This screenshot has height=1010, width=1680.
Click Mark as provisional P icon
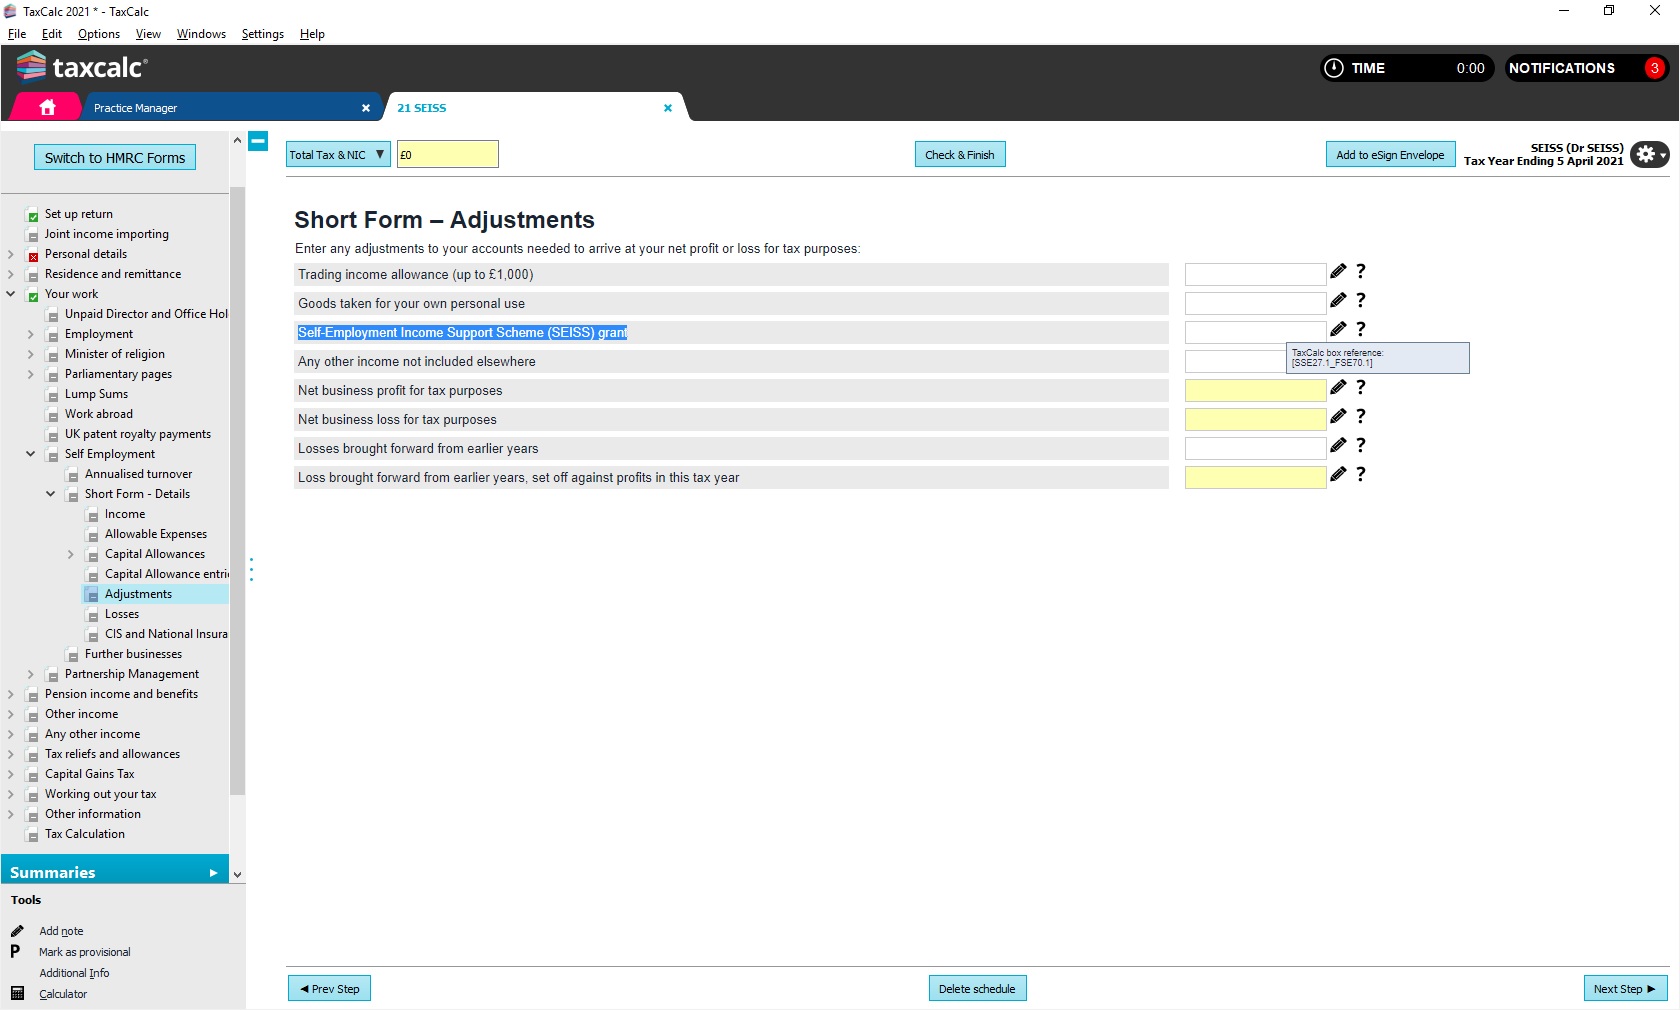point(15,951)
